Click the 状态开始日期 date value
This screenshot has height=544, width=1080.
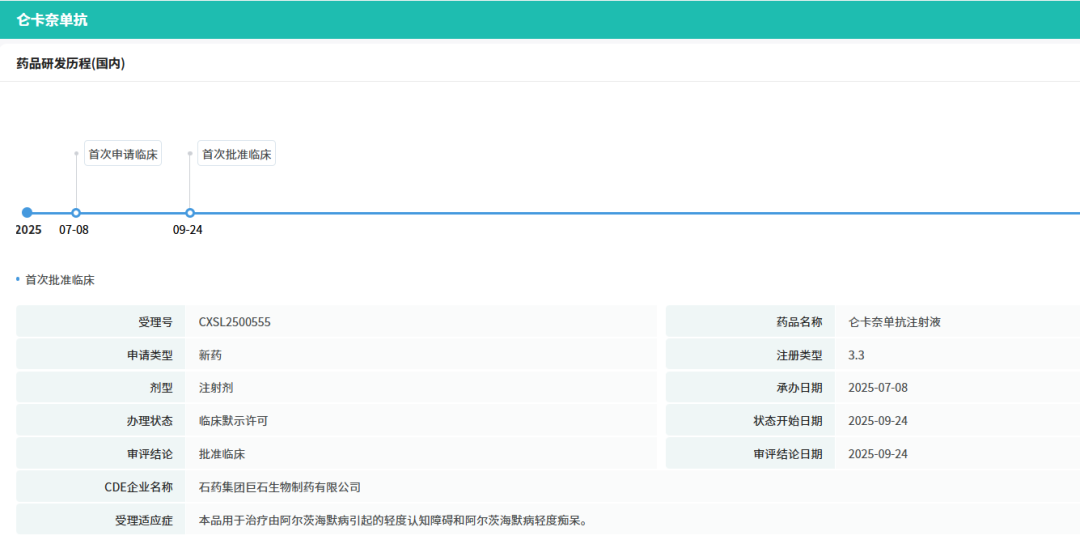(877, 421)
